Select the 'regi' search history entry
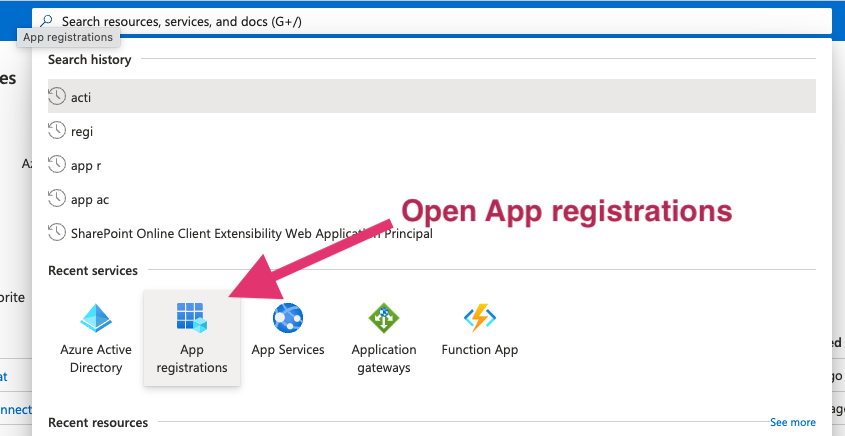 [x=432, y=131]
